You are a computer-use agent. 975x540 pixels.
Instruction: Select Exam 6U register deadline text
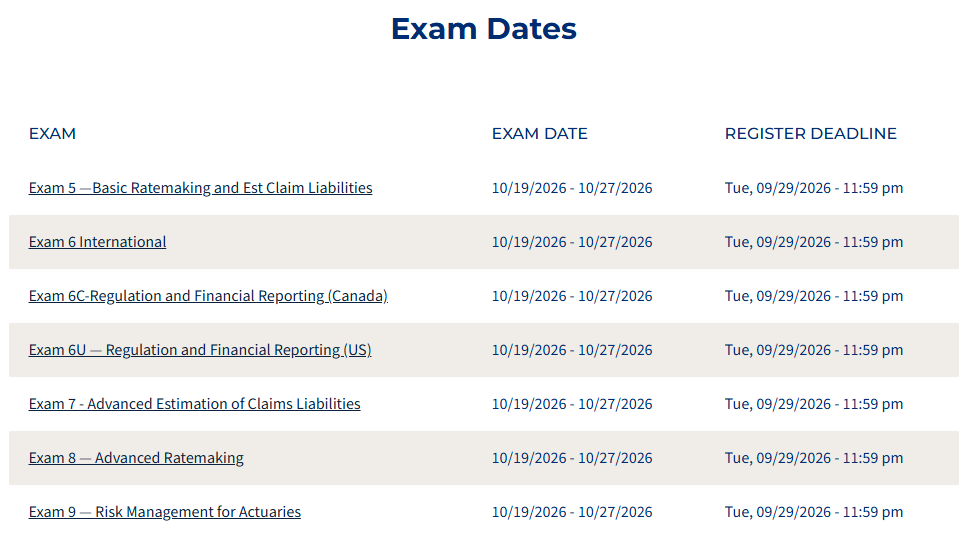(x=814, y=350)
